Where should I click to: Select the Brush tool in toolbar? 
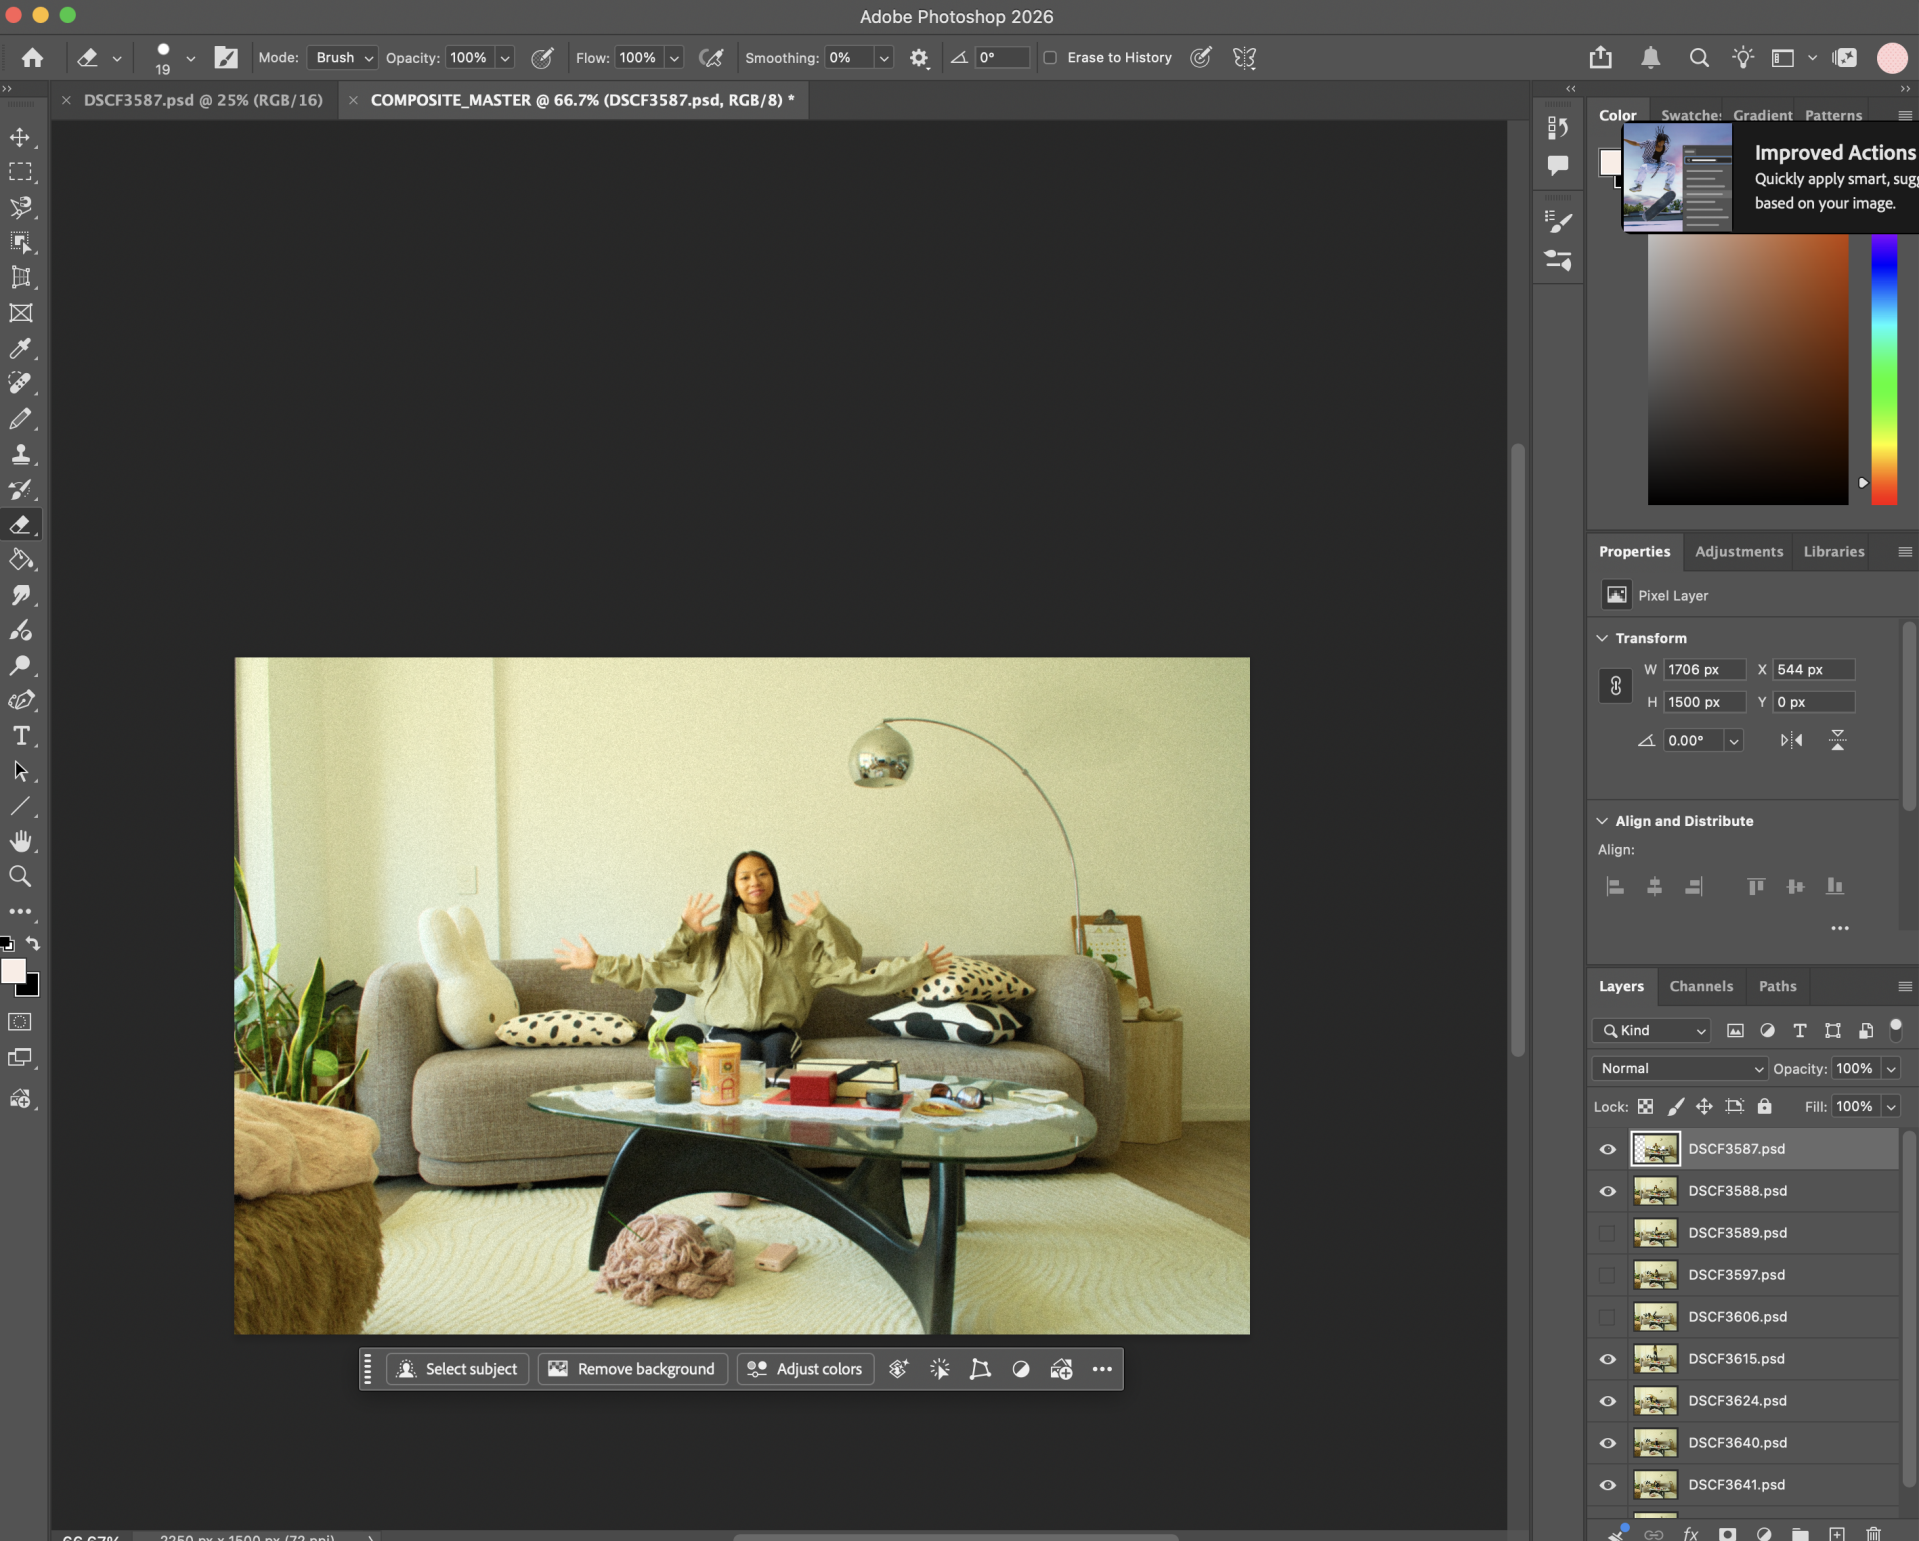(x=20, y=419)
